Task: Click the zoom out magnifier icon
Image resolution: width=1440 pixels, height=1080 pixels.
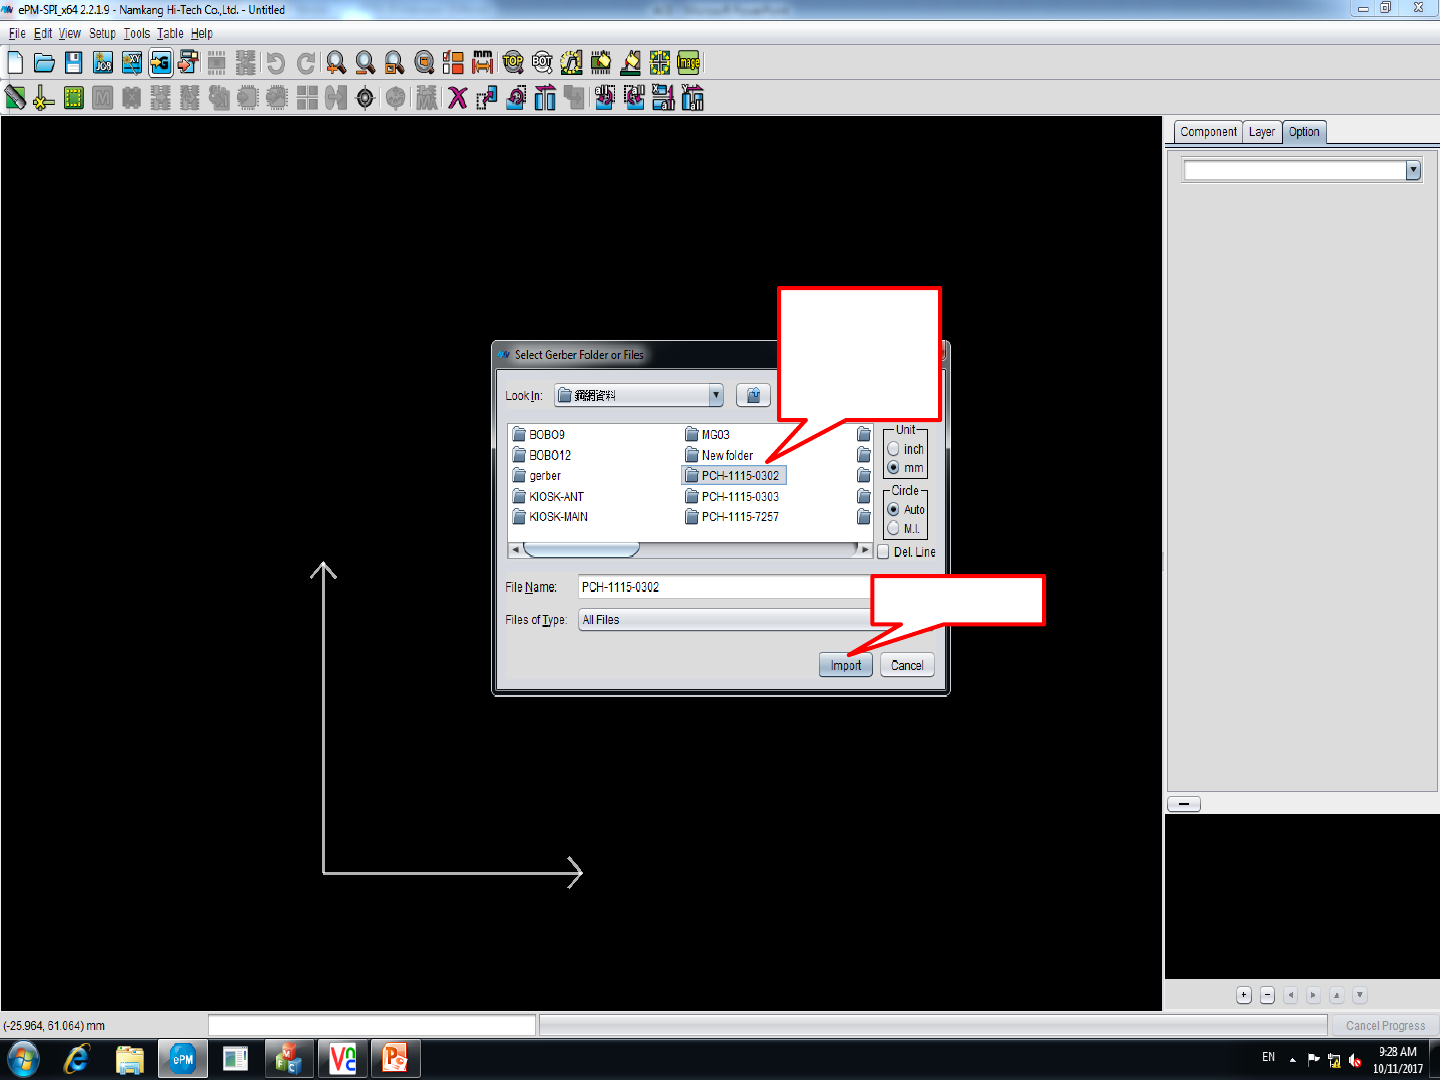Action: tap(365, 63)
